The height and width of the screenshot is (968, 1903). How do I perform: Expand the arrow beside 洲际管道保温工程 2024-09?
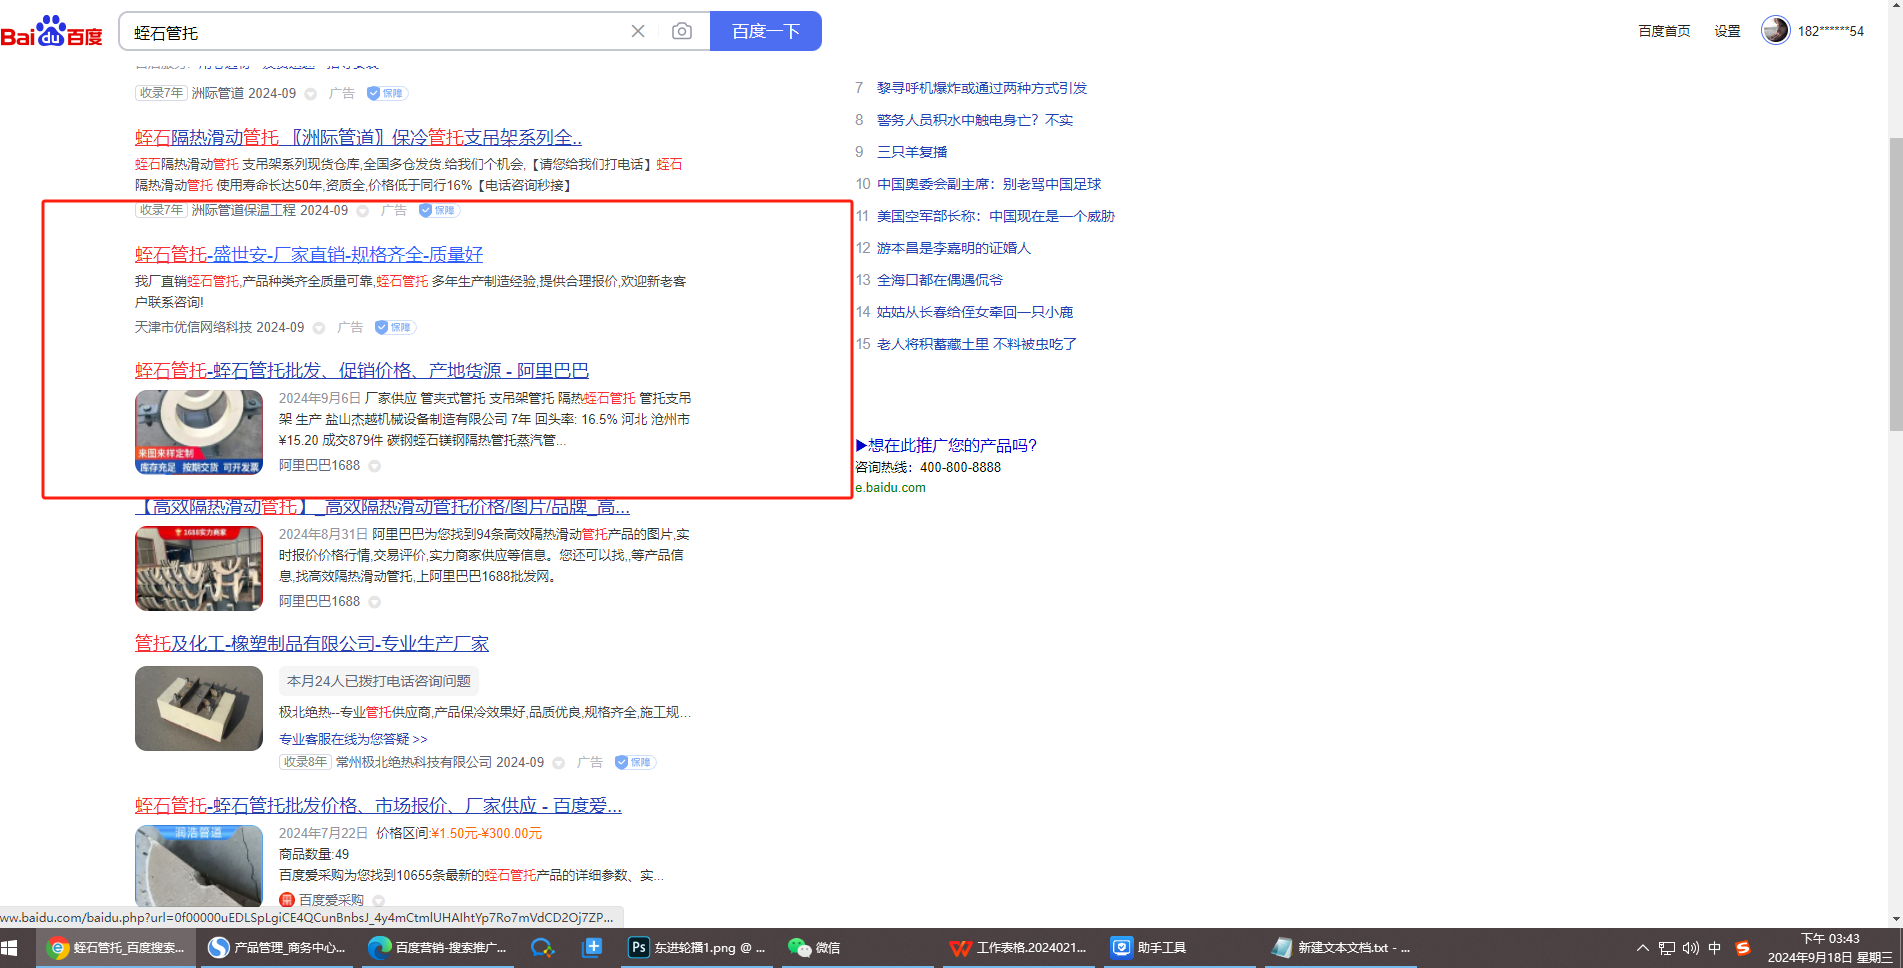[363, 211]
